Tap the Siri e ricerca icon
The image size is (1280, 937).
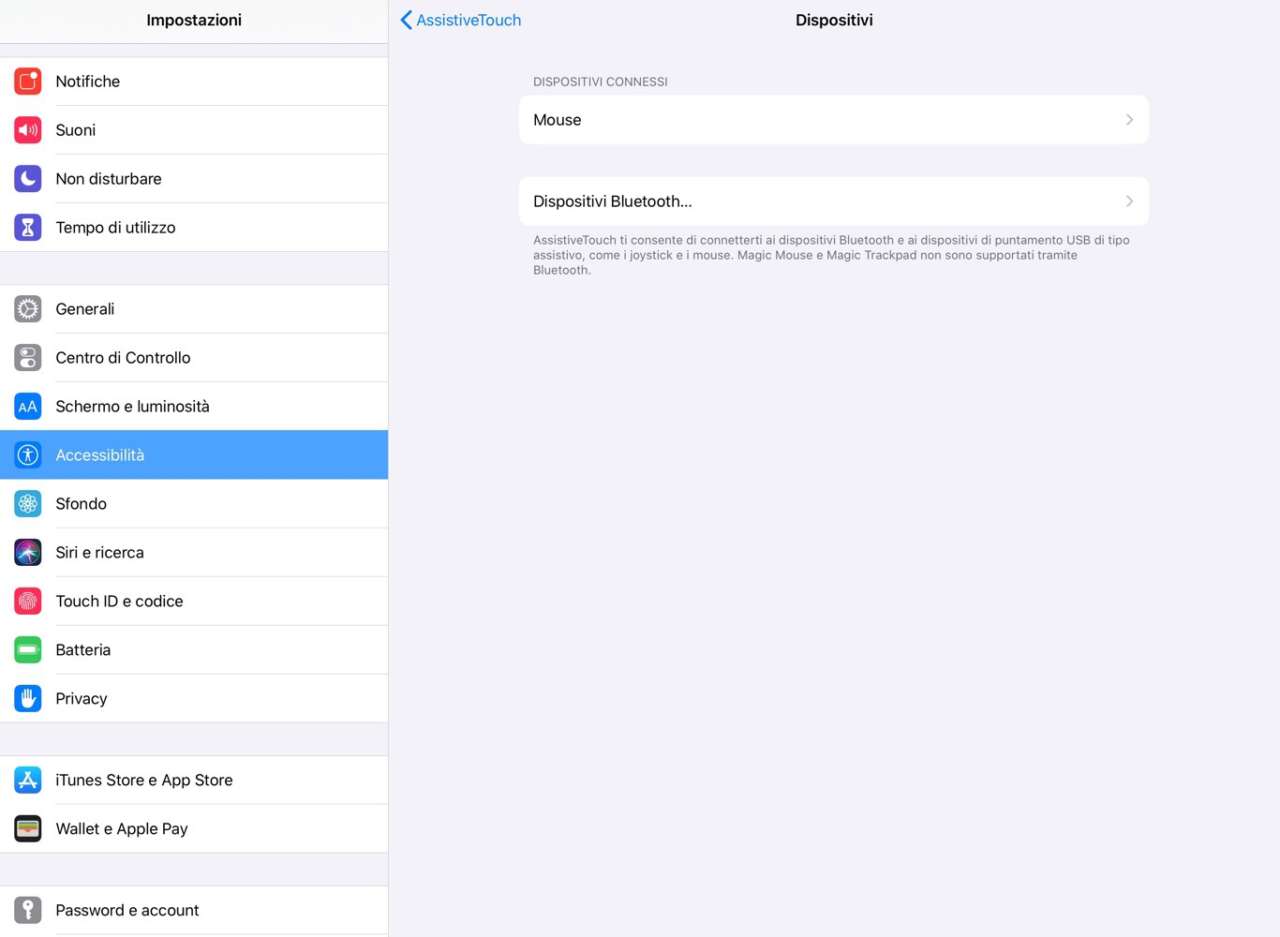point(28,553)
